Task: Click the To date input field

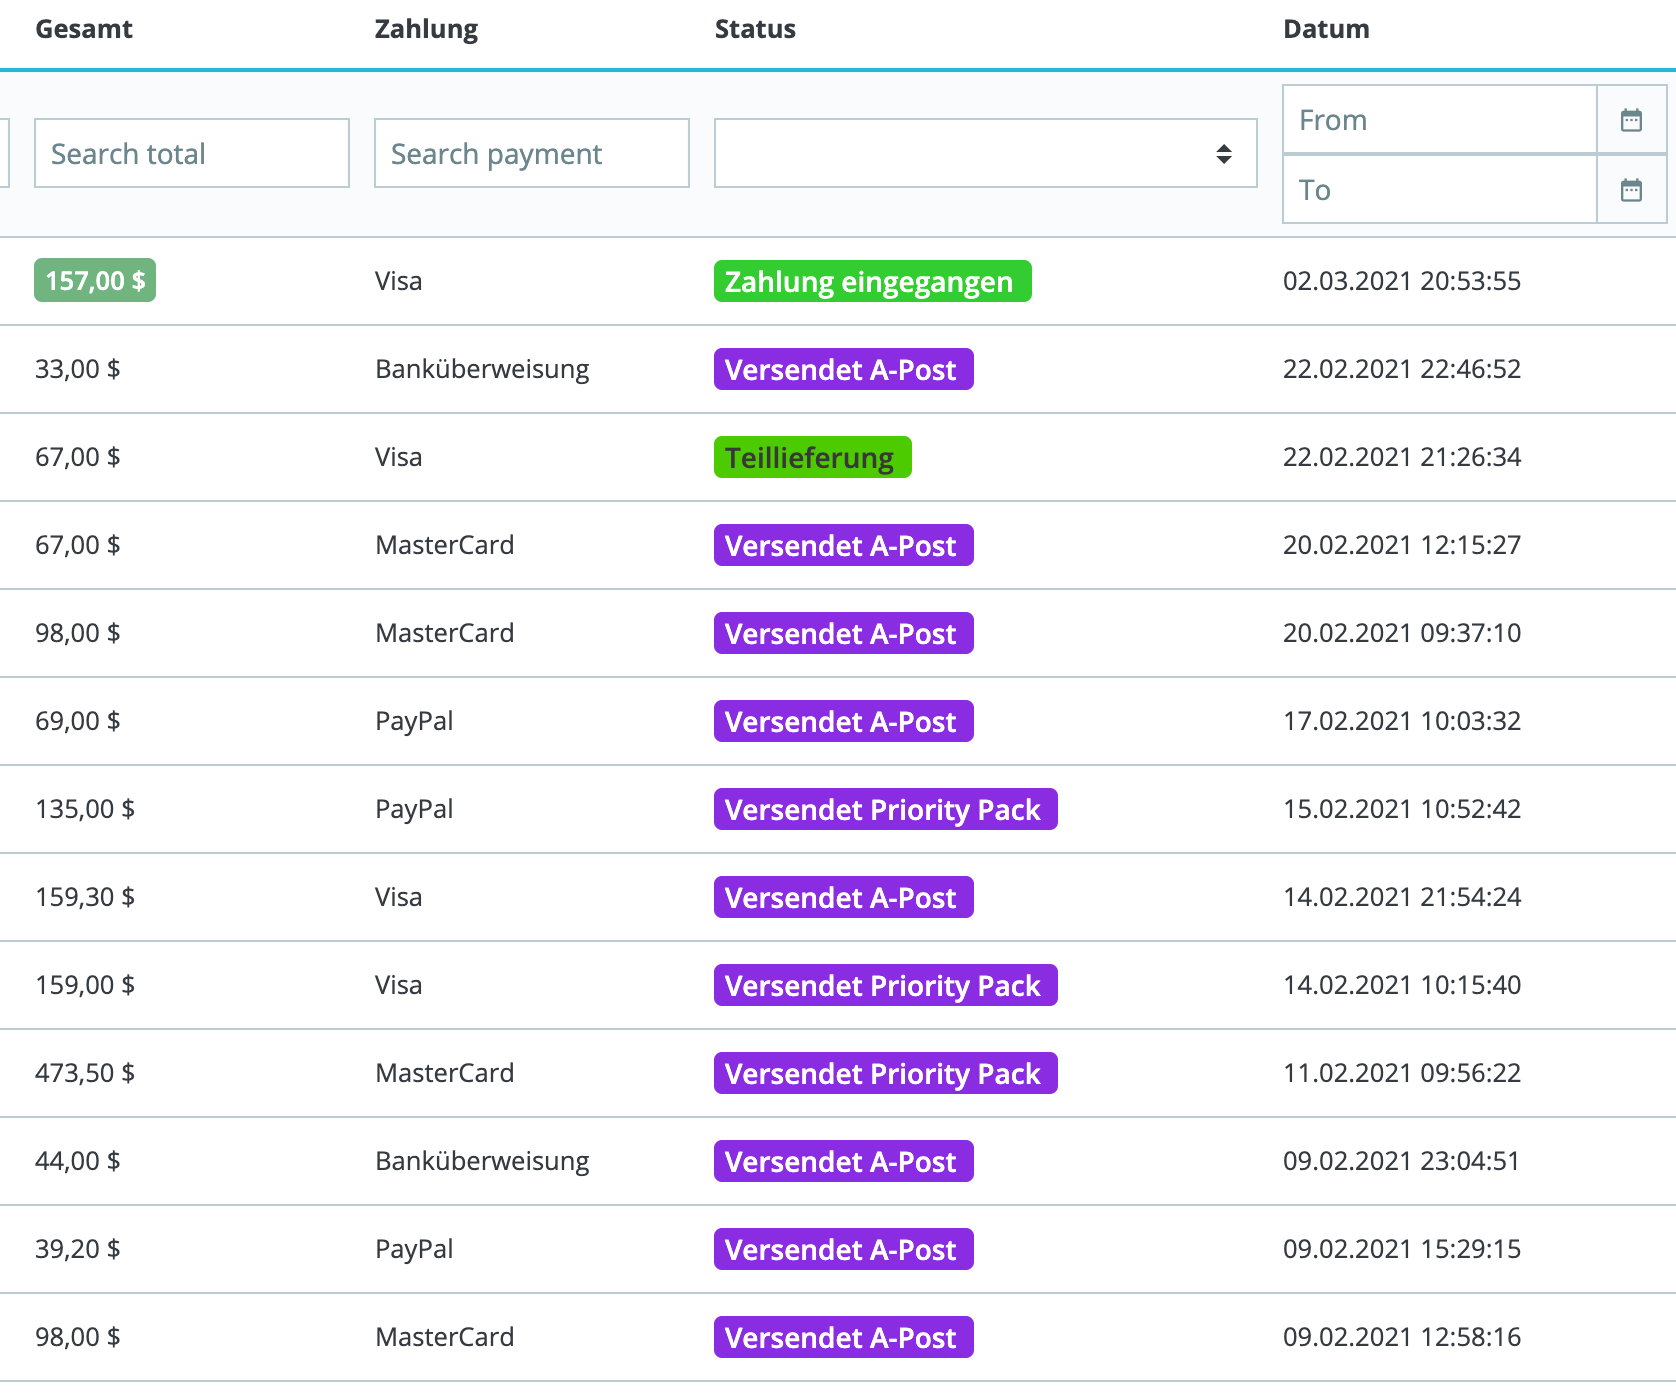Action: coord(1439,190)
